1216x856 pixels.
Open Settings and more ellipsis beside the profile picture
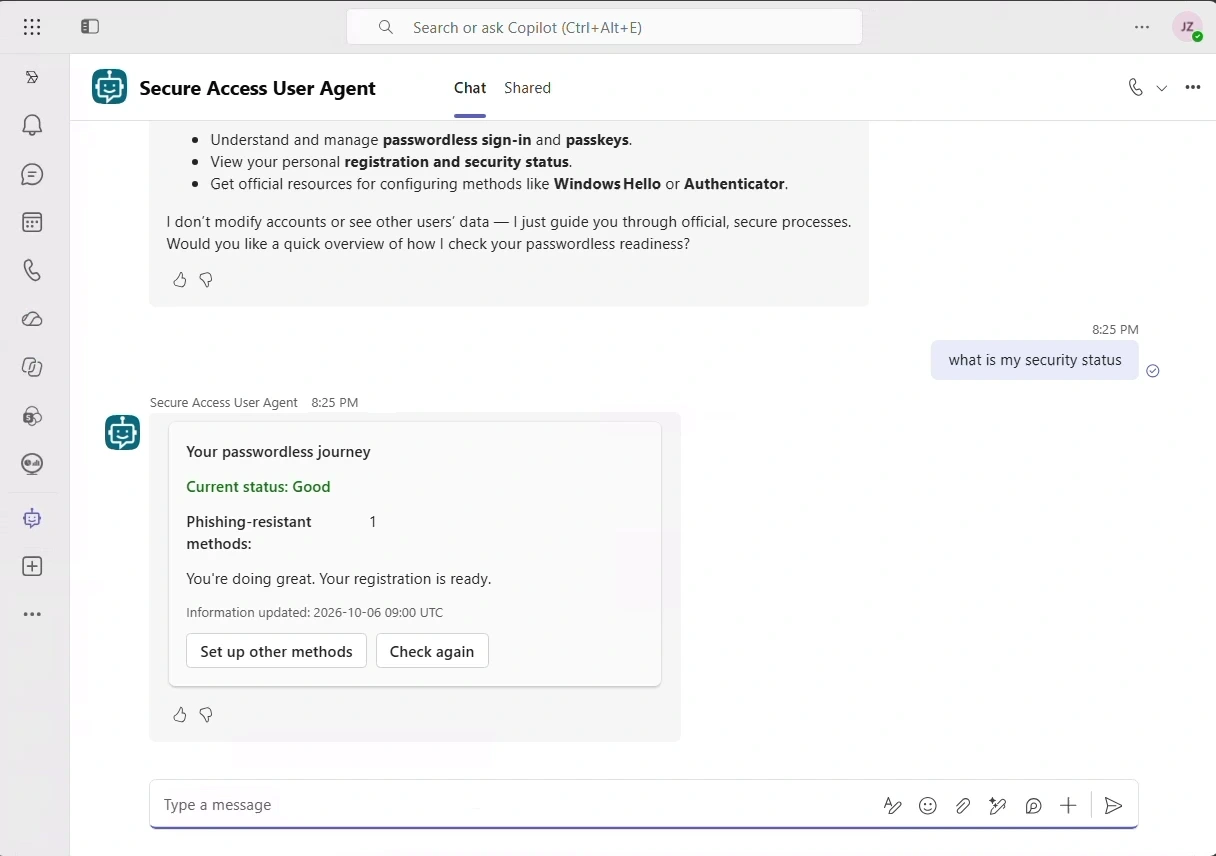click(x=1142, y=27)
